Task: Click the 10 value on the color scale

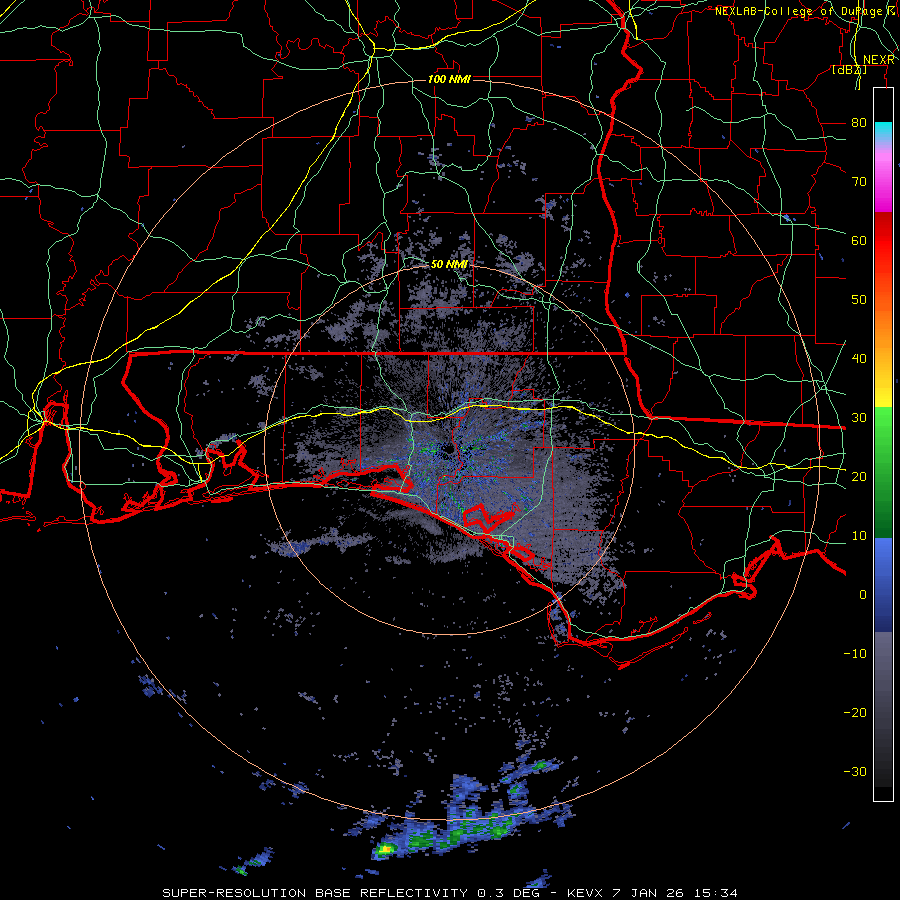Action: coord(859,536)
